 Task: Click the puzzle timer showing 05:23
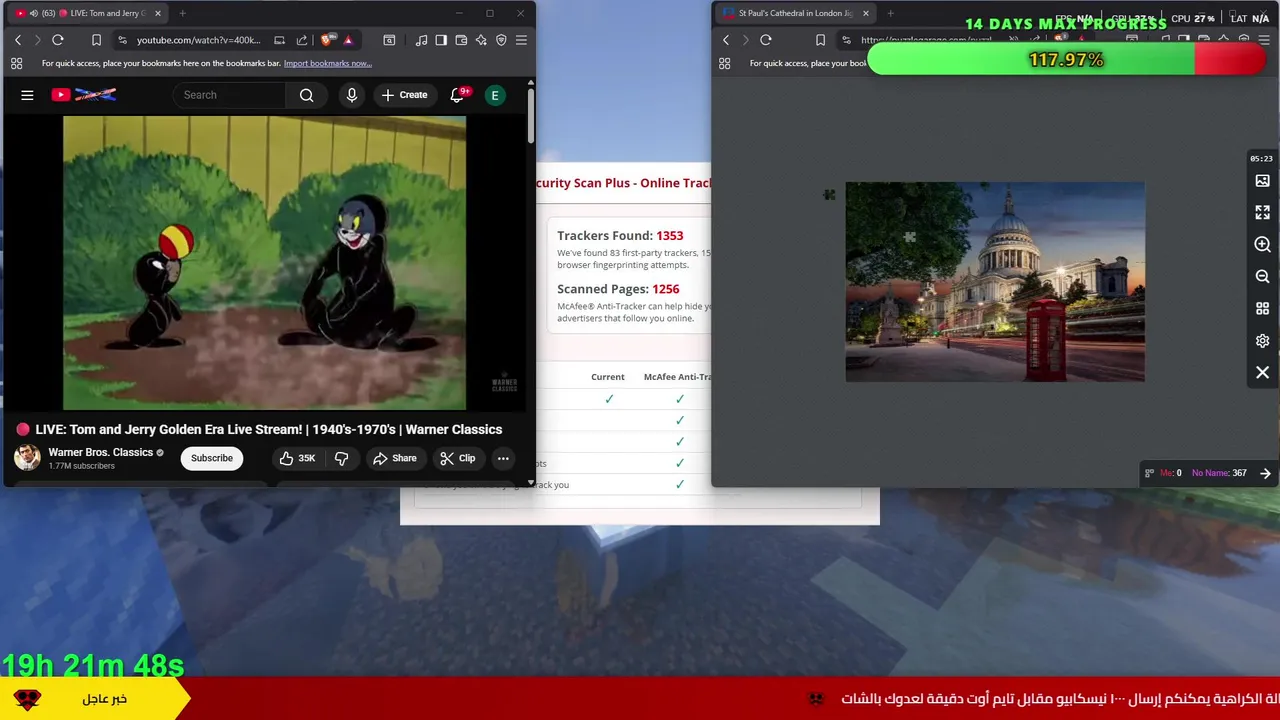[x=1261, y=158]
